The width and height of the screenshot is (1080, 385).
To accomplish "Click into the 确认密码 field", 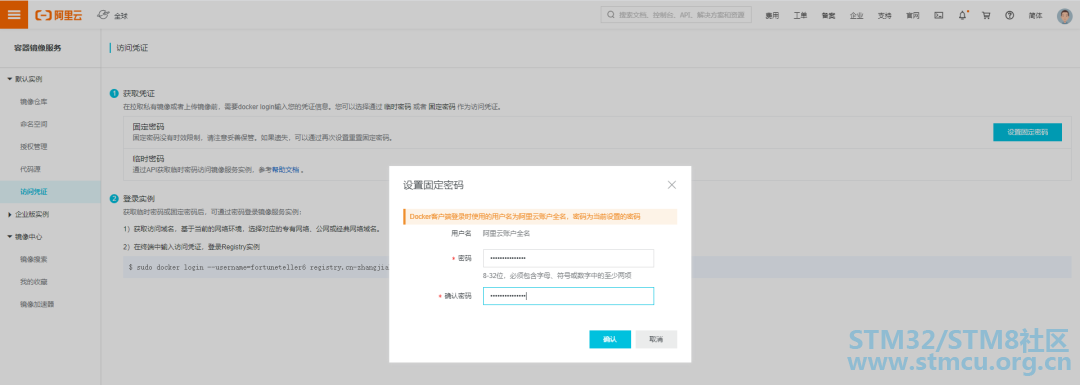I will click(568, 296).
